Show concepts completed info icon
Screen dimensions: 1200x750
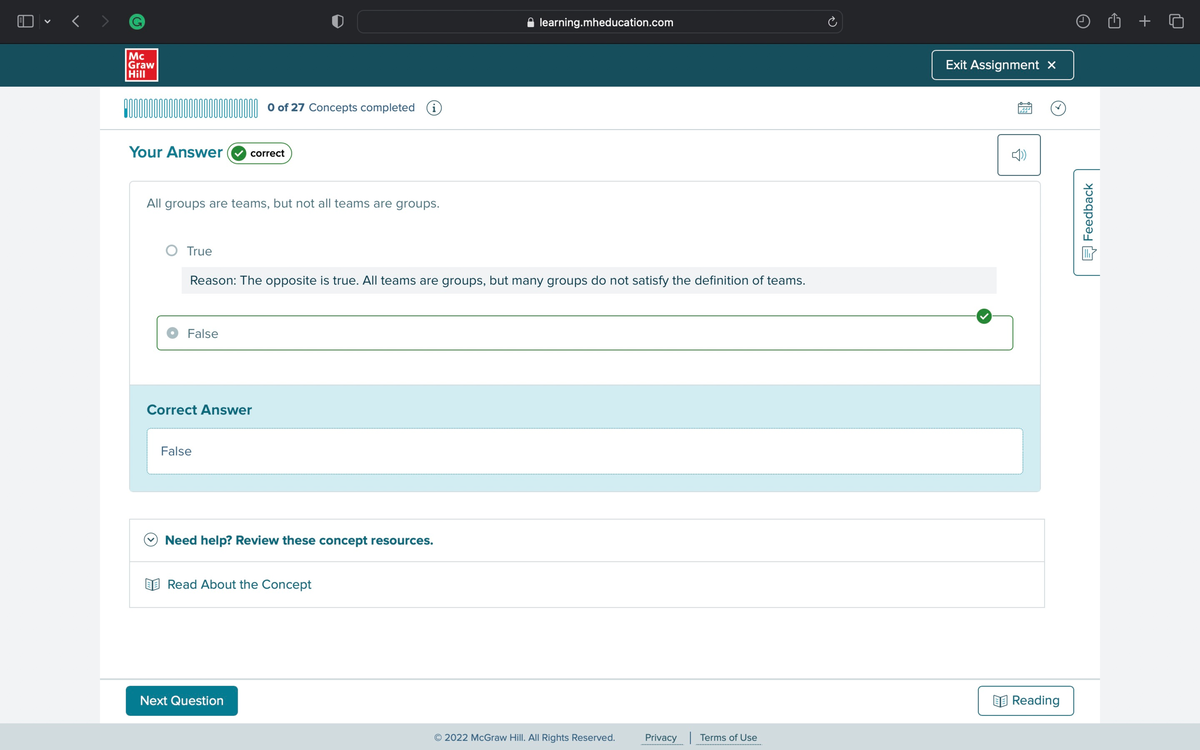pos(434,108)
